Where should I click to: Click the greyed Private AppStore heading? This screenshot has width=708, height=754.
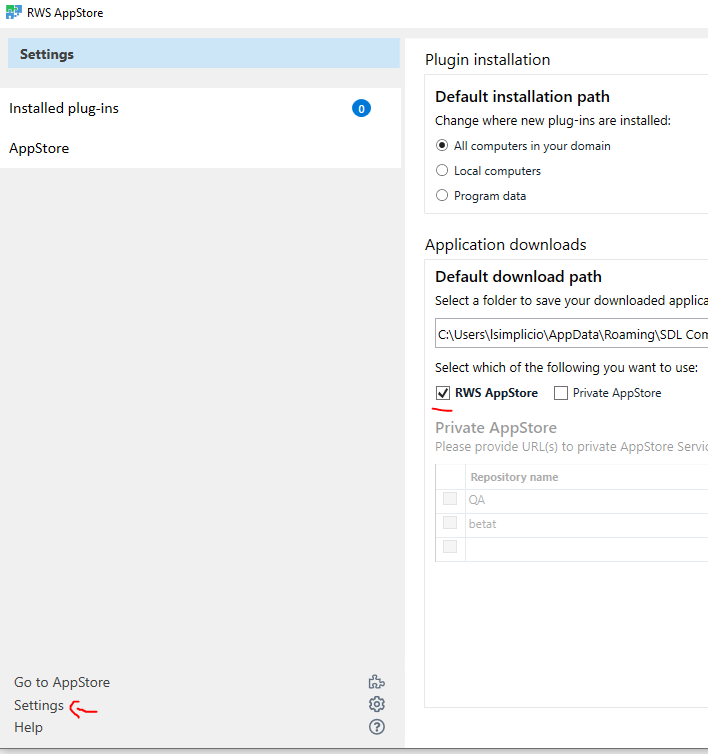496,427
